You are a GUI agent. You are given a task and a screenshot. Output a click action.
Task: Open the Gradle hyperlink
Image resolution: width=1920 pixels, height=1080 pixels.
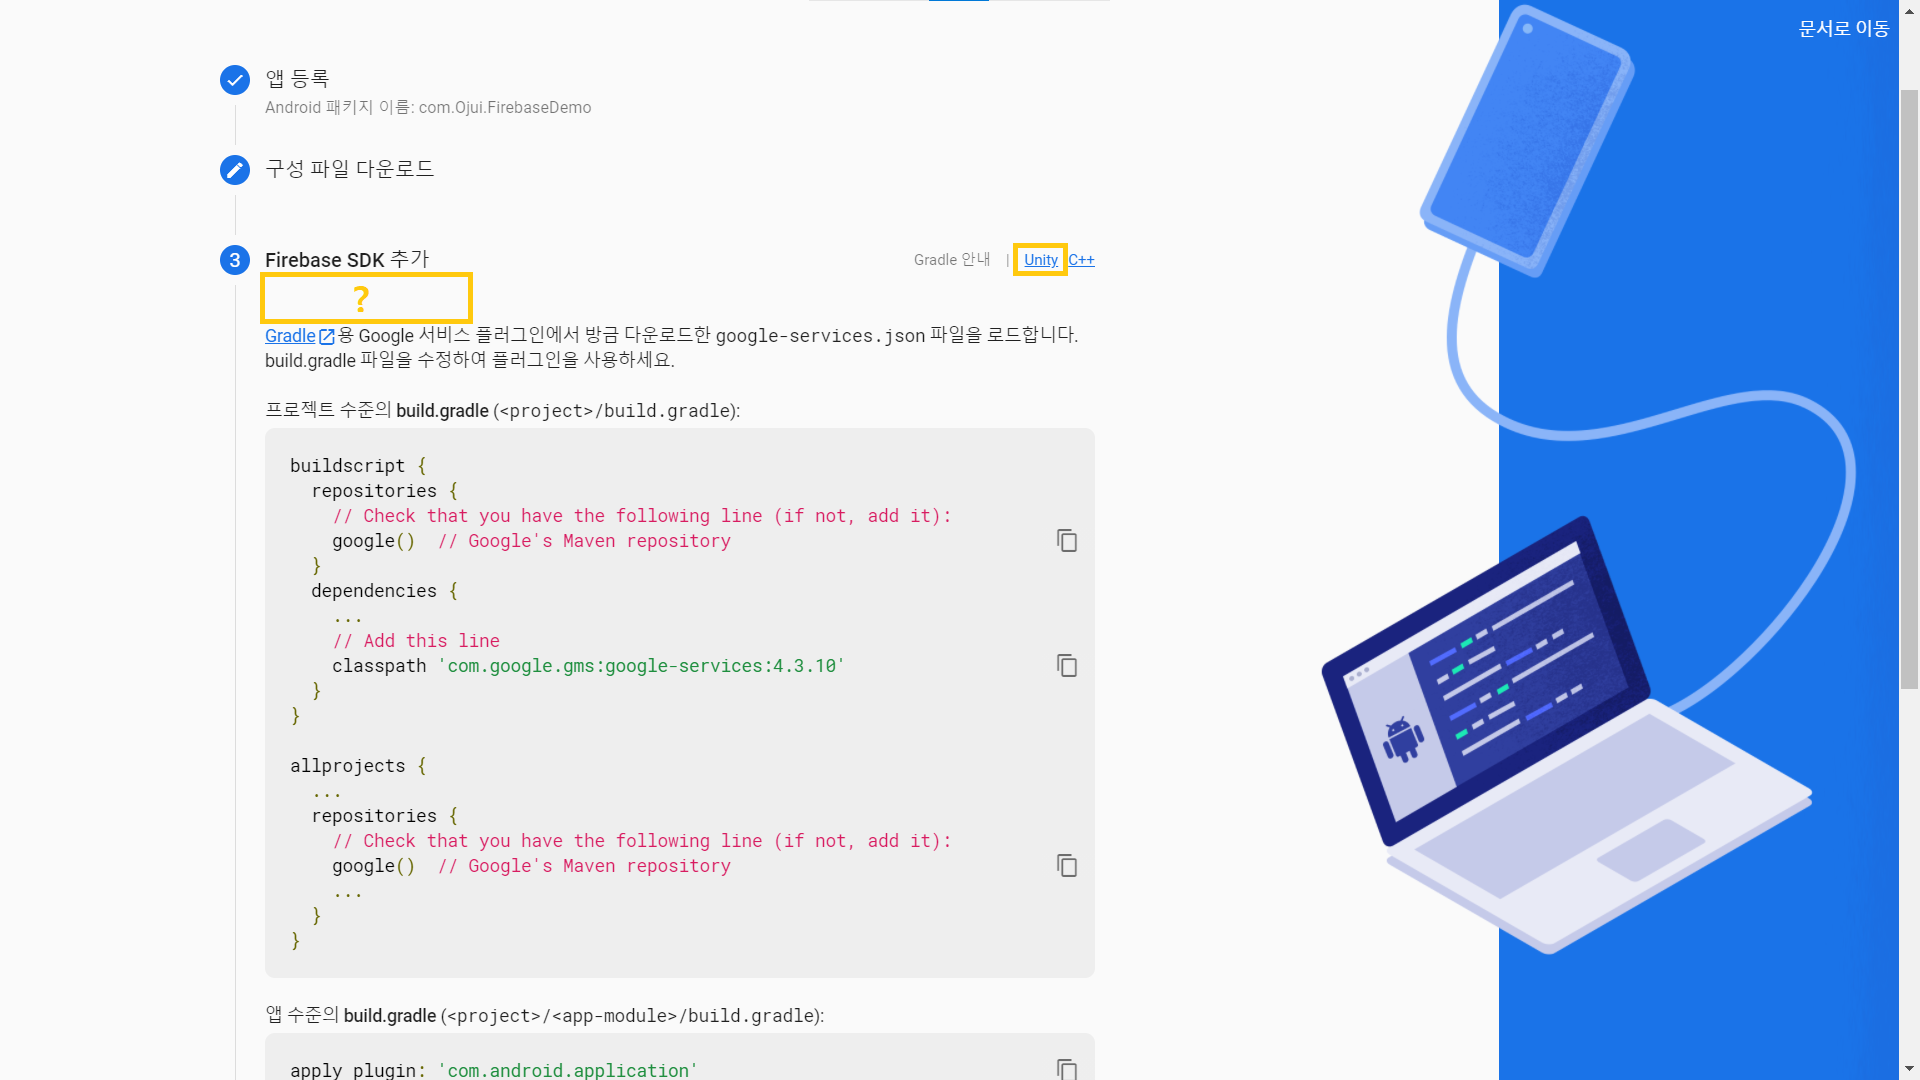point(290,336)
